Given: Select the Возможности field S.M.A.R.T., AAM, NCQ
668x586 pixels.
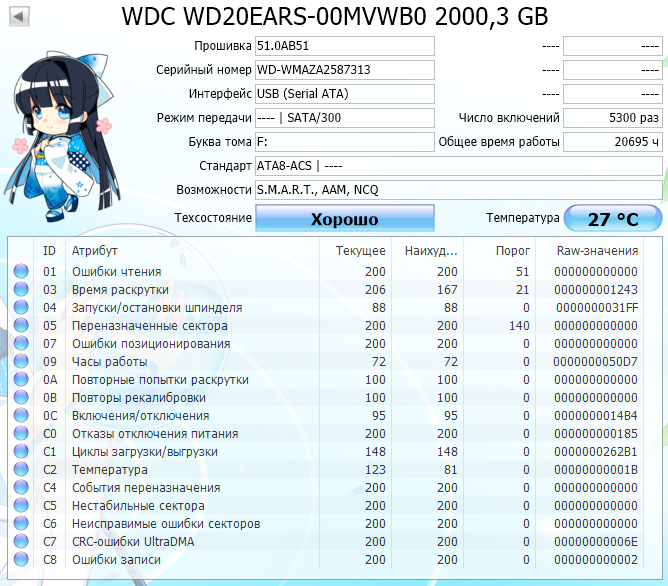Looking at the screenshot, I should [459, 190].
